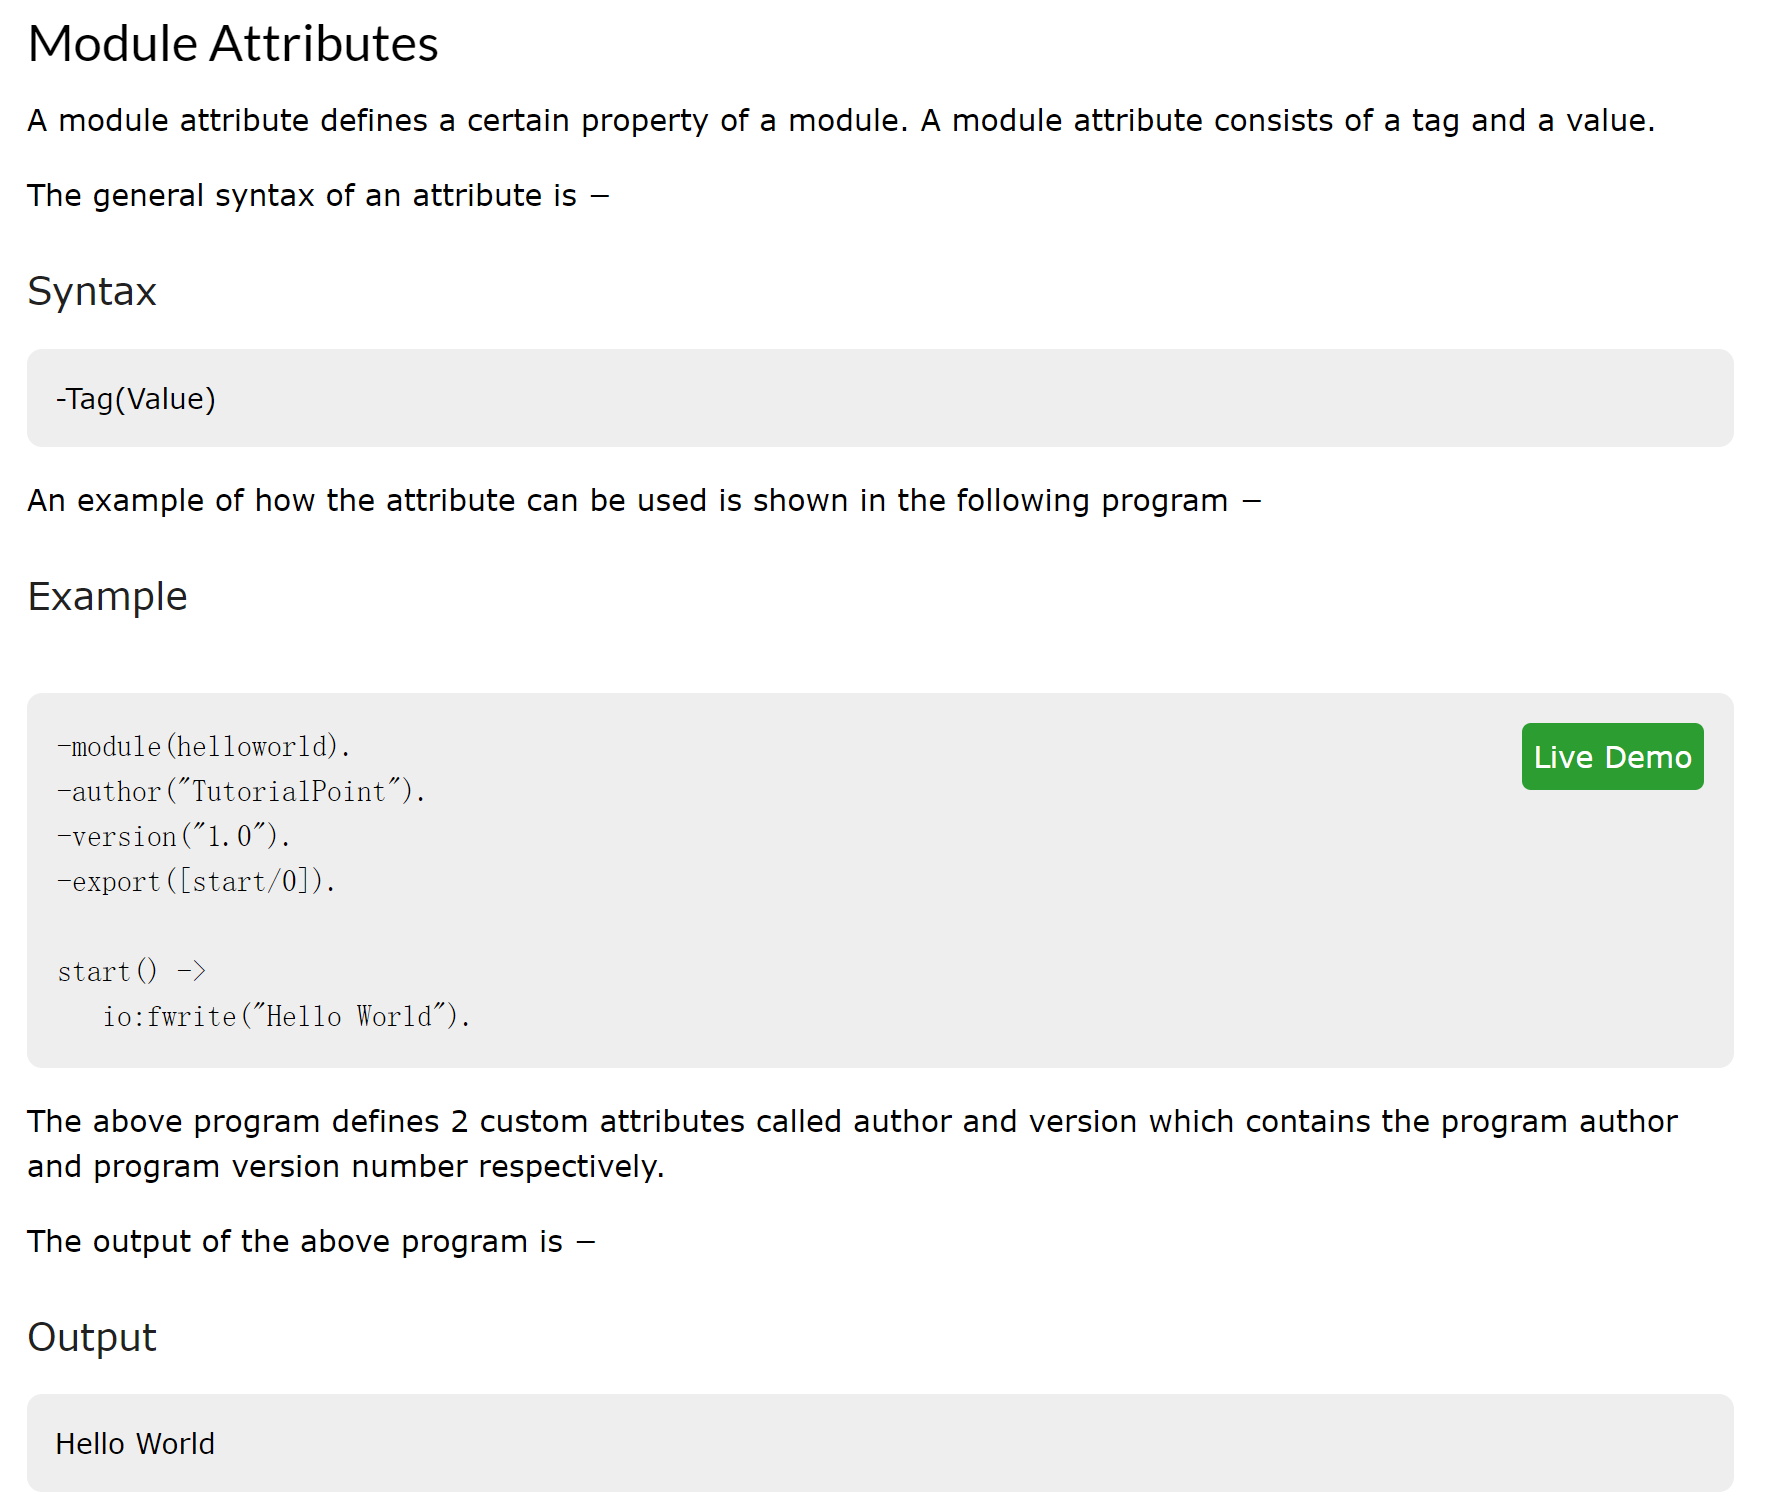The height and width of the screenshot is (1494, 1776).
Task: Click the -author("TutorialPoint"). code line
Action: (x=241, y=791)
